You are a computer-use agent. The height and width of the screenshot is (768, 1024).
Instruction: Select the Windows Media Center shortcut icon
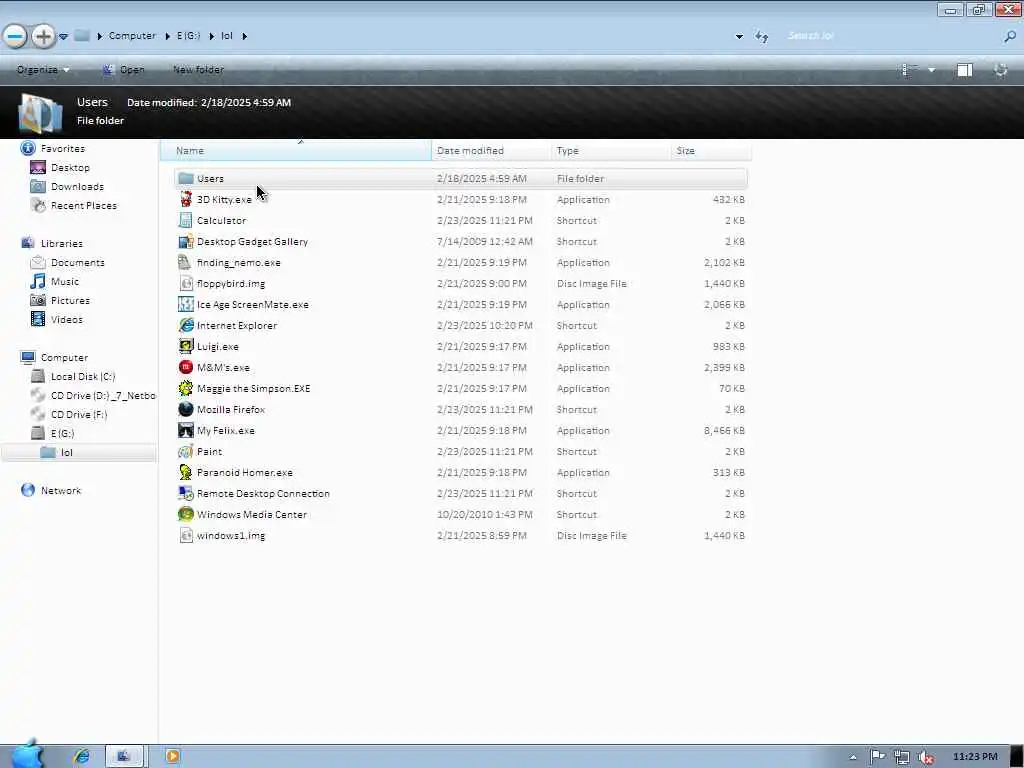(186, 514)
